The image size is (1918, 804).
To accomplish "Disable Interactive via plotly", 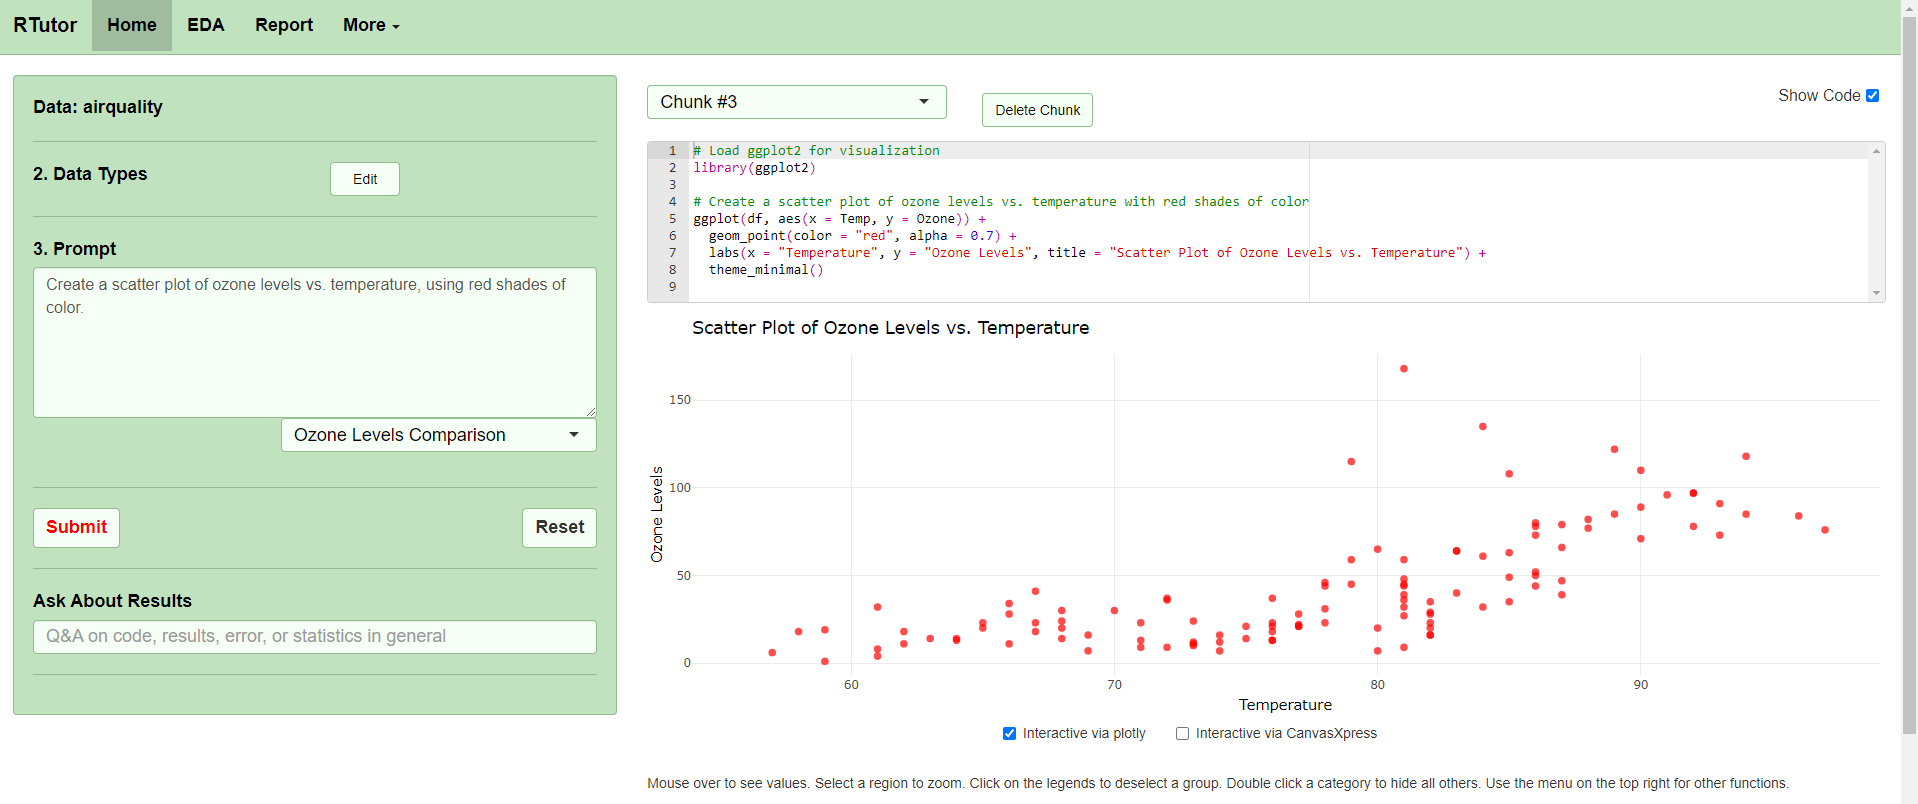I will 1009,733.
